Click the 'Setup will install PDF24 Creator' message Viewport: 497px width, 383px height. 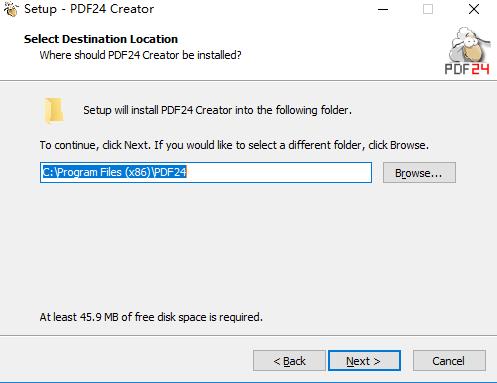coord(217,110)
